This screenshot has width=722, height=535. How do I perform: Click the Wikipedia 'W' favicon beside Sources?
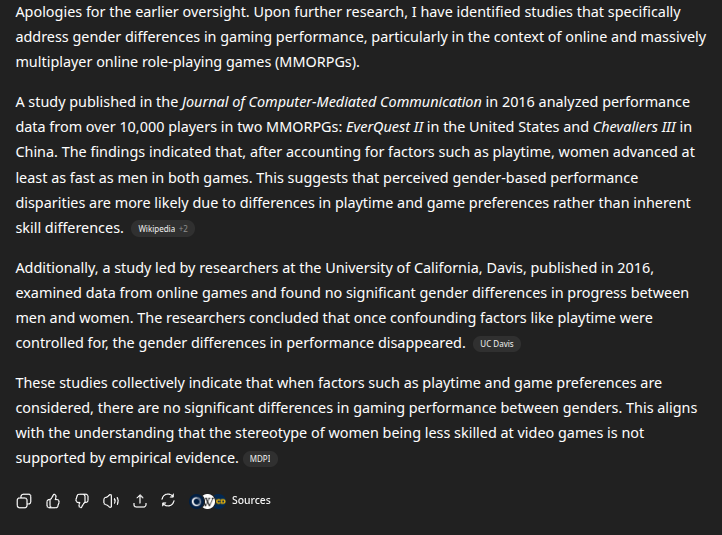click(x=209, y=501)
